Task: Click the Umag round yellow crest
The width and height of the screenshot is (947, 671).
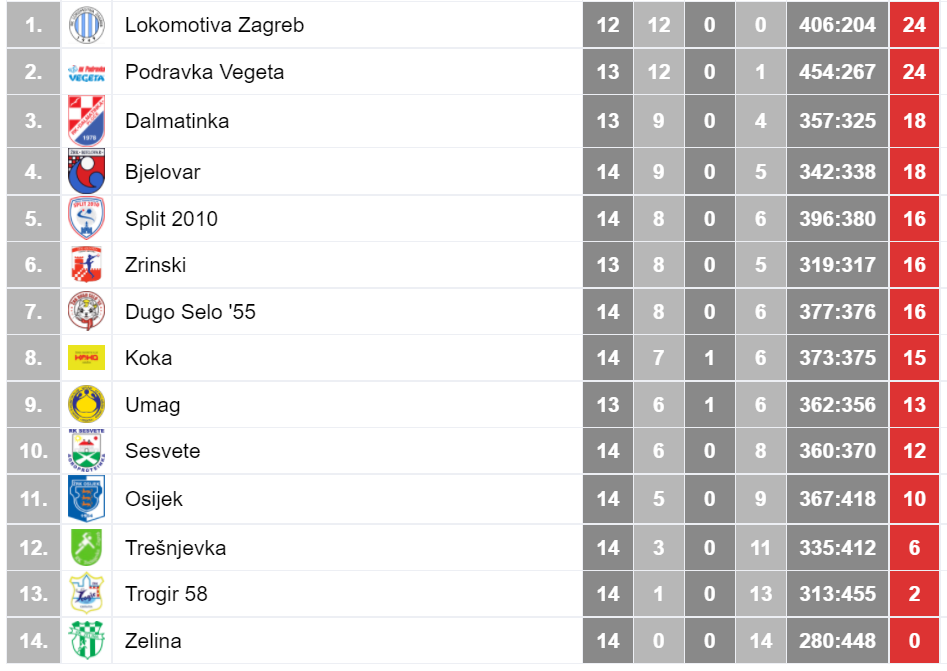Action: pos(86,404)
